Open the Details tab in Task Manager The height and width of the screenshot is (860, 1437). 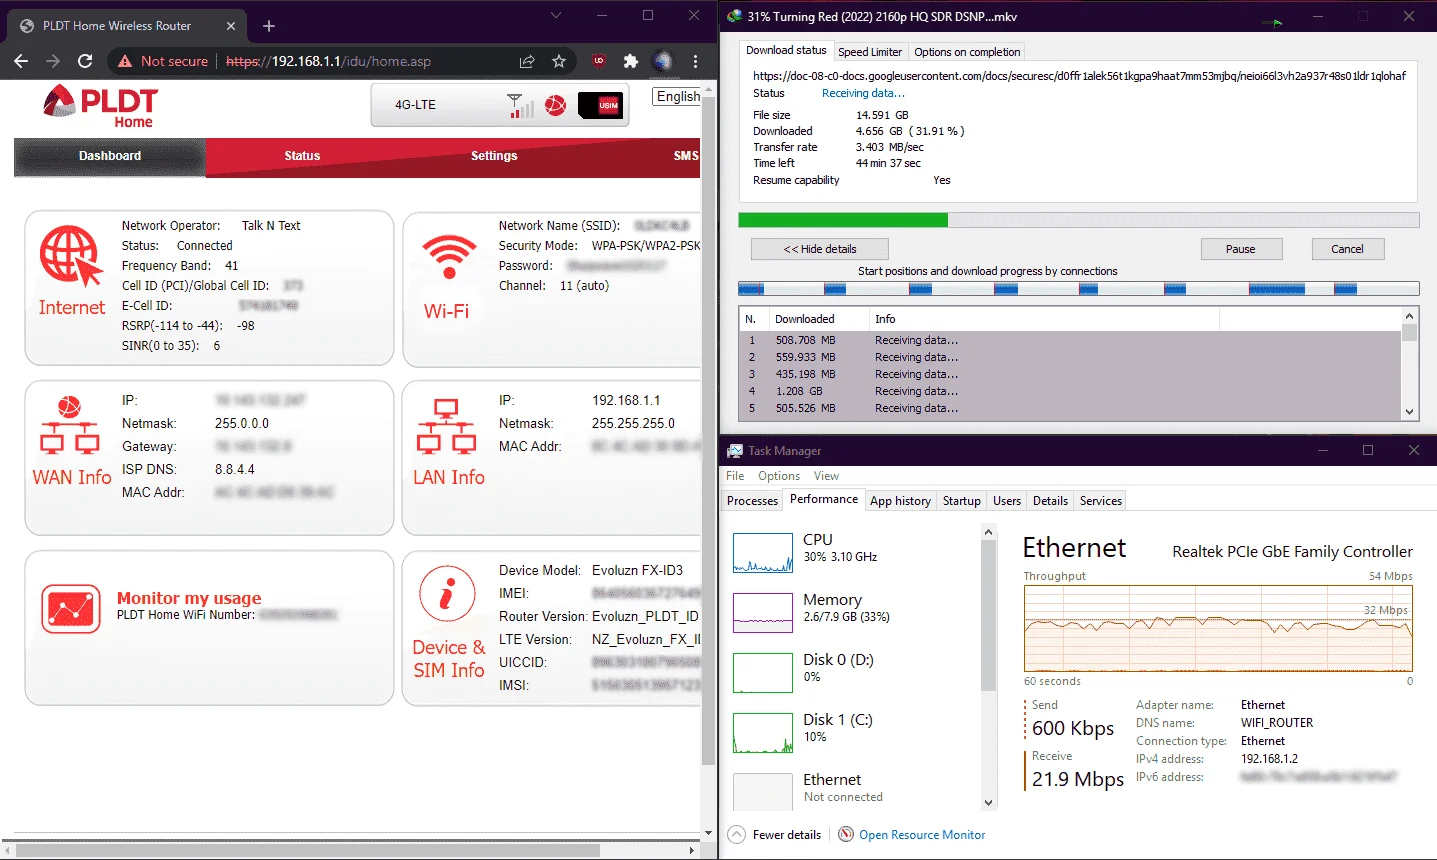(x=1050, y=501)
